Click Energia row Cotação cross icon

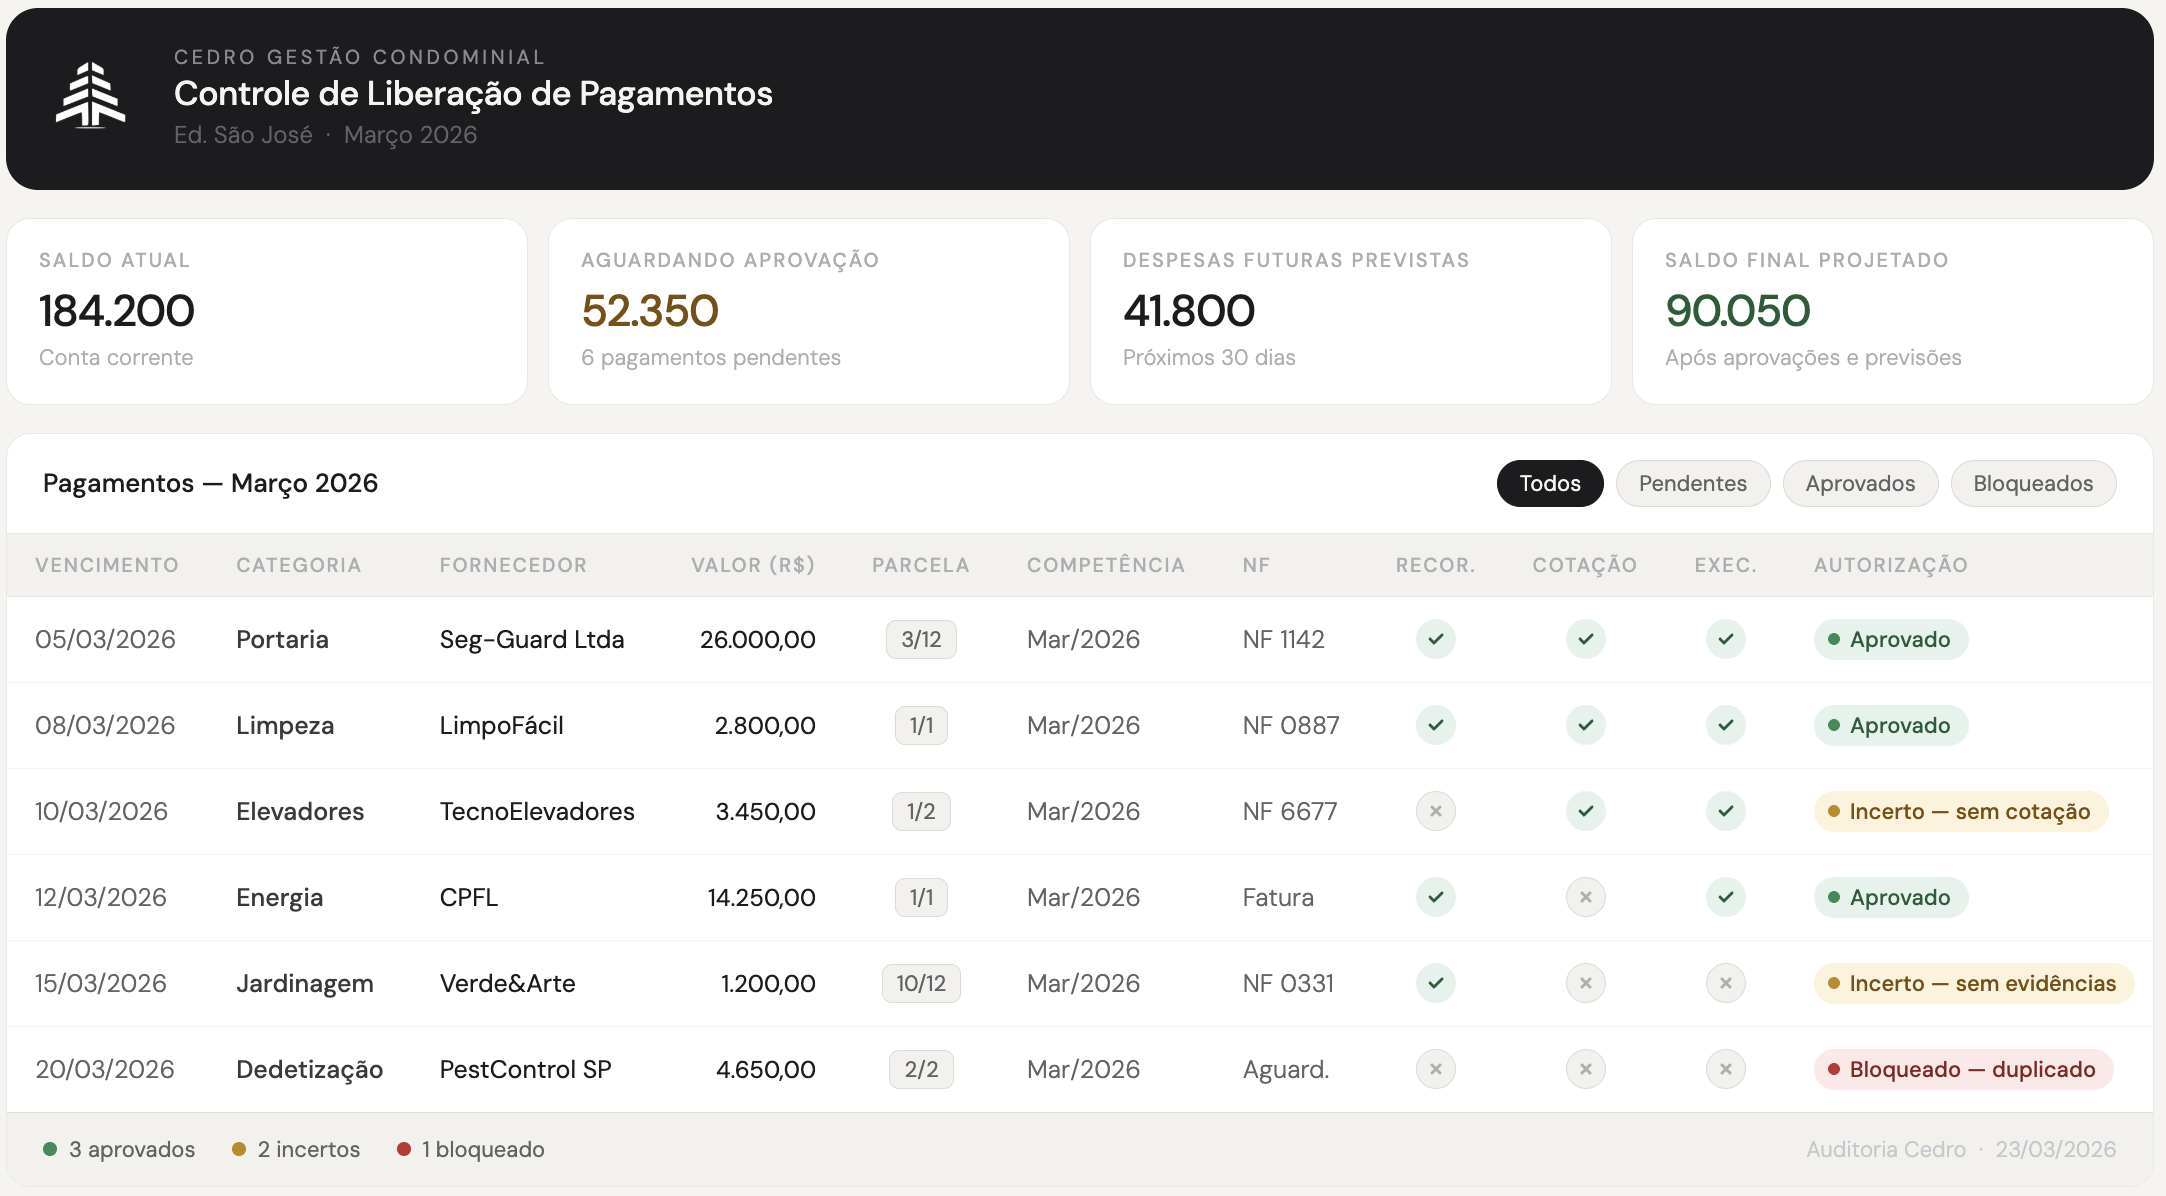(1585, 897)
